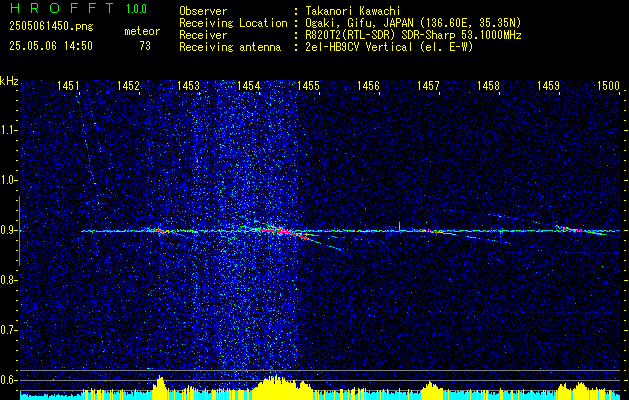Image resolution: width=629 pixels, height=400 pixels.
Task: Click the 1455 time axis marker
Action: point(308,85)
